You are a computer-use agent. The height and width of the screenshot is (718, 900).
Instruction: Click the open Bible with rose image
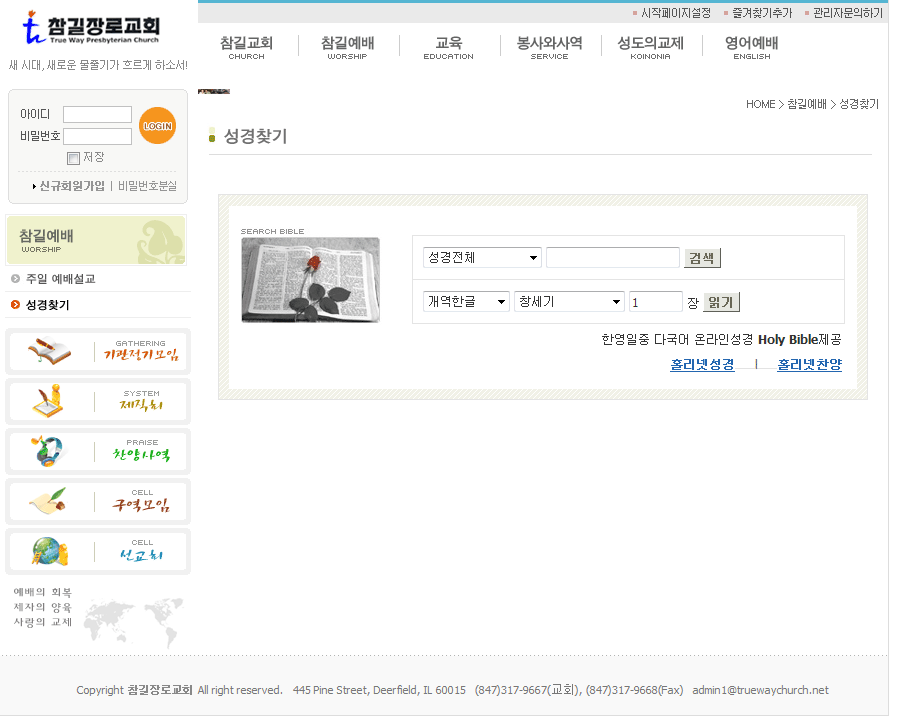311,280
